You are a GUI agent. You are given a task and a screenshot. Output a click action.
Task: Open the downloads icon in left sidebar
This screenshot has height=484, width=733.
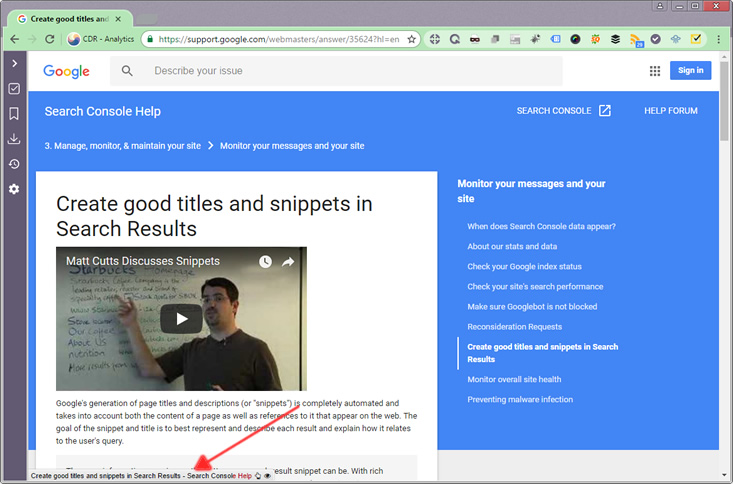point(14,138)
